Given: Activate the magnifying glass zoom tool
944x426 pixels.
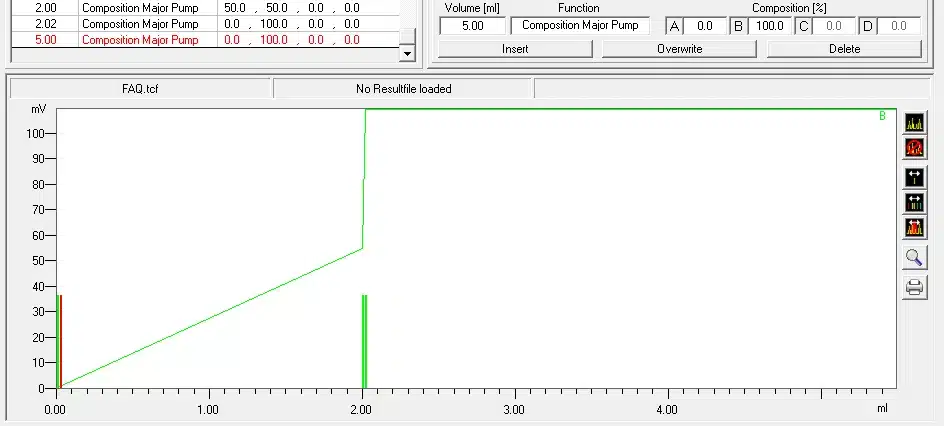Looking at the screenshot, I should tap(914, 258).
